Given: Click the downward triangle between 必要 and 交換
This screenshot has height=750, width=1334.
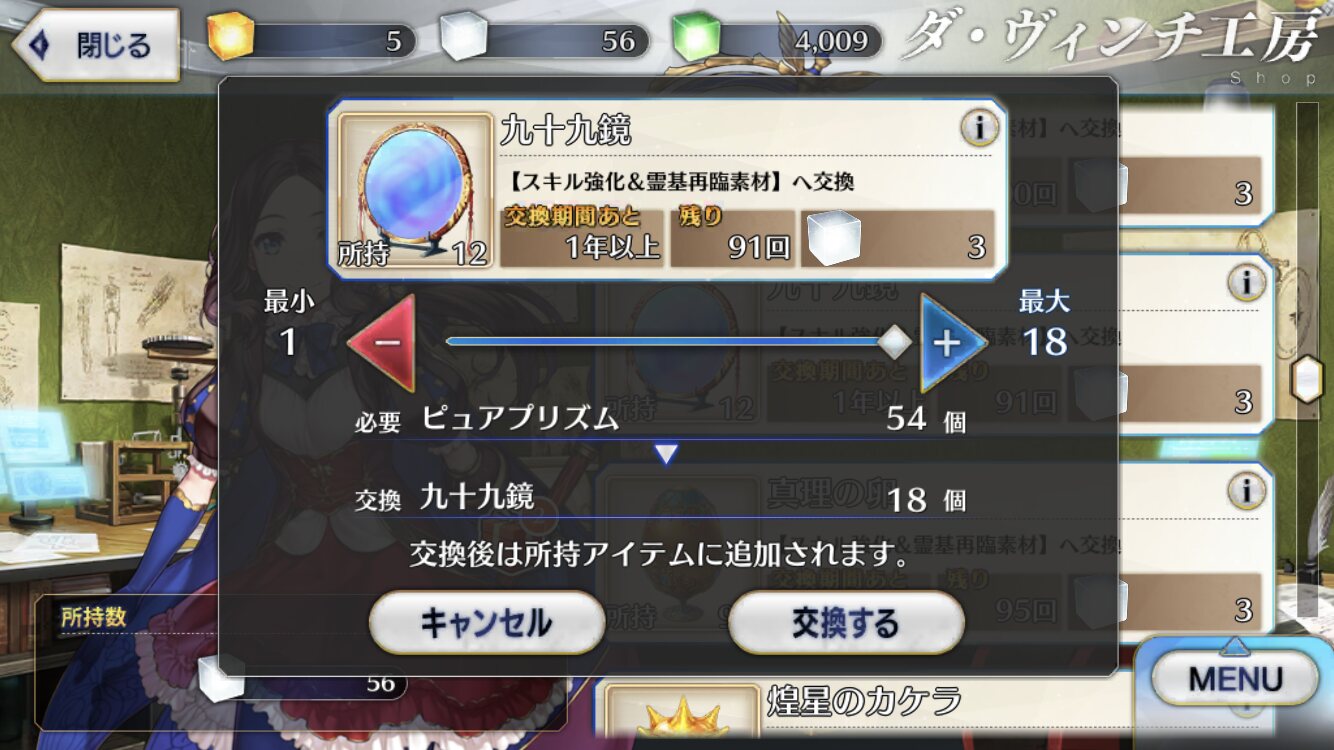Looking at the screenshot, I should [666, 455].
